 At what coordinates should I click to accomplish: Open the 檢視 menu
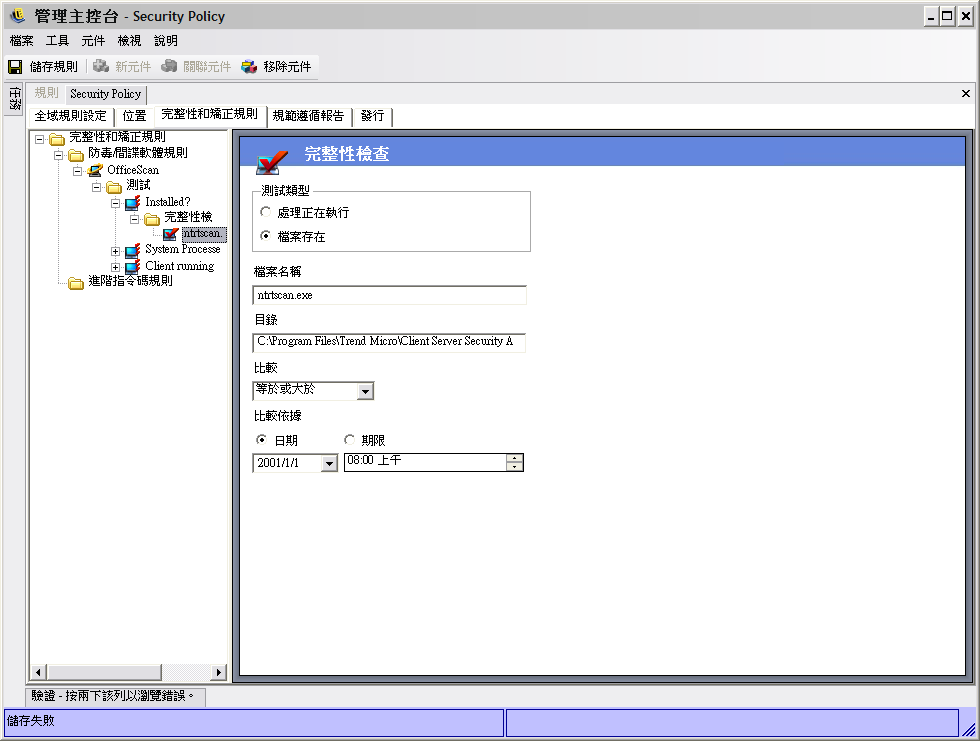[x=129, y=41]
